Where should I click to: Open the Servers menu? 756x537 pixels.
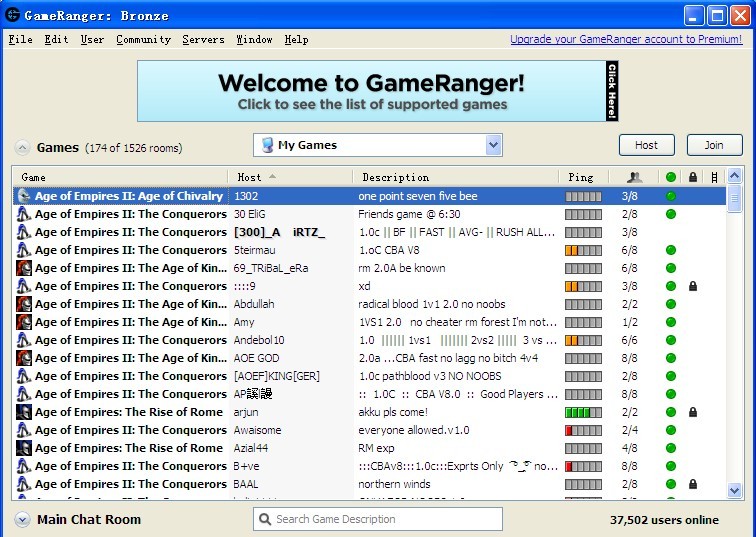[x=203, y=40]
